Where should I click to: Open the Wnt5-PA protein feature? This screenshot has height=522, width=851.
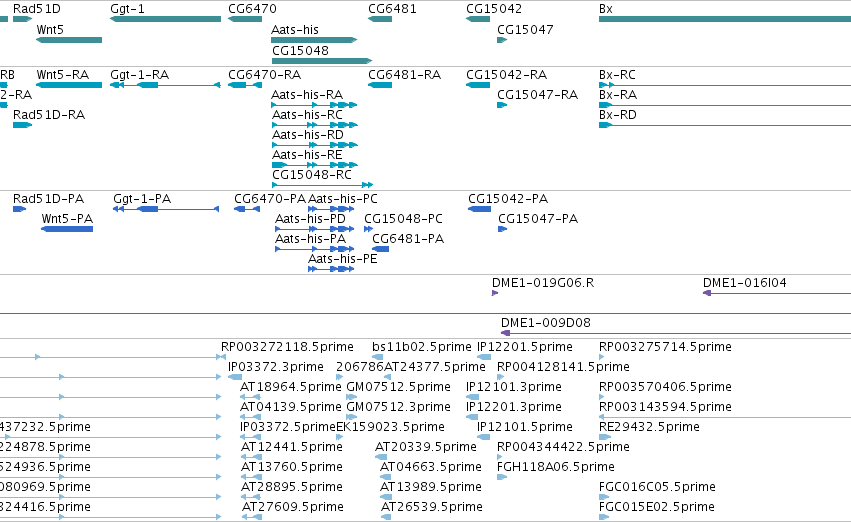[x=67, y=229]
